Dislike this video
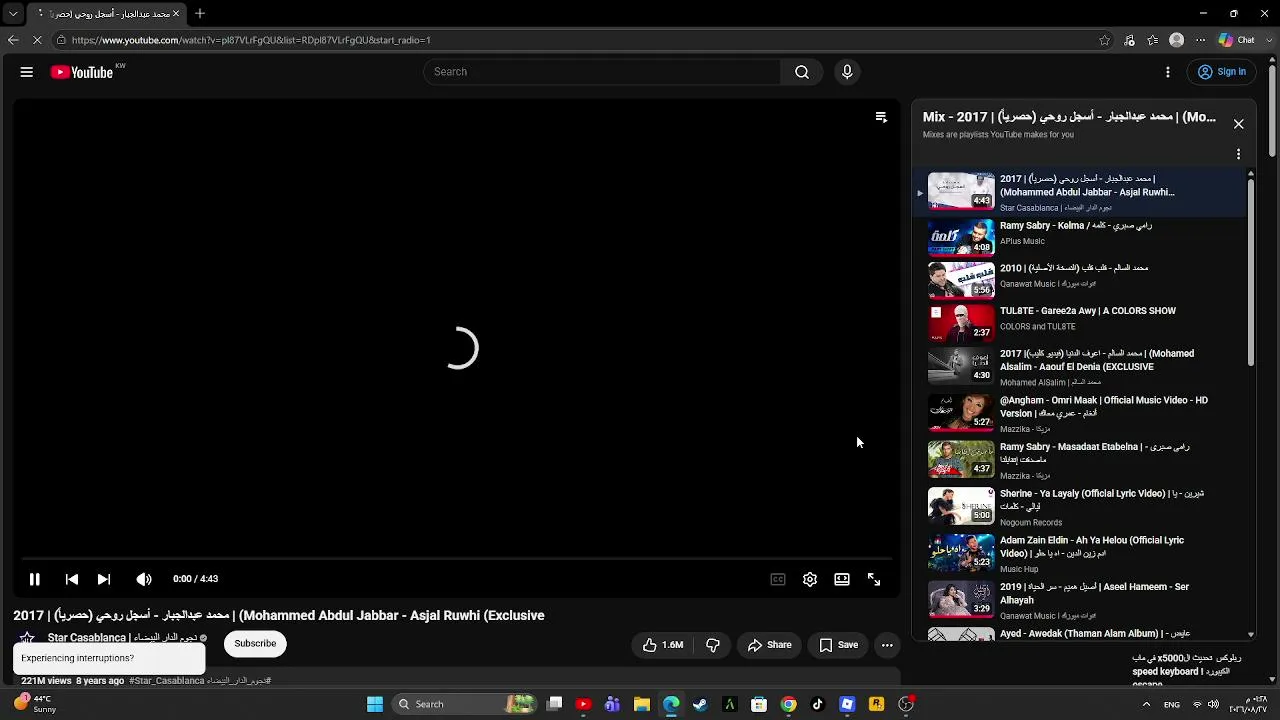Image resolution: width=1280 pixels, height=720 pixels. 713,645
